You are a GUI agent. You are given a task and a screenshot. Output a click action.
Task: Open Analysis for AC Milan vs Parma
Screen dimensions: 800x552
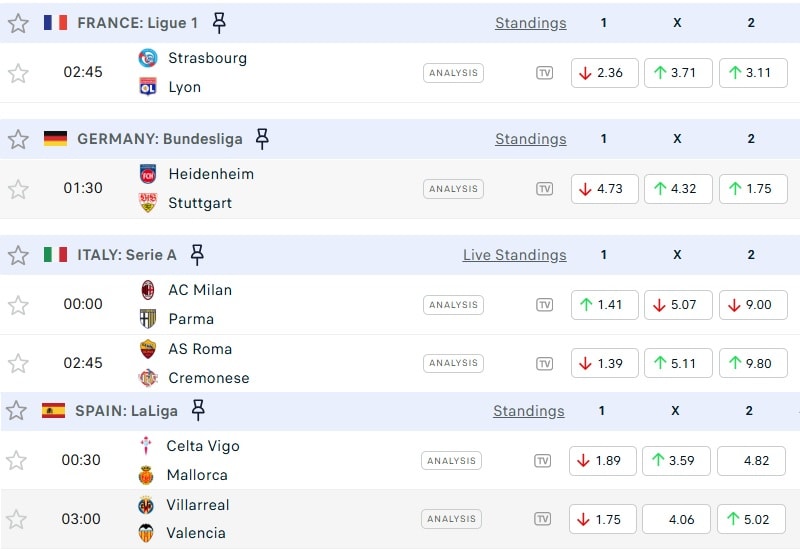(x=453, y=305)
